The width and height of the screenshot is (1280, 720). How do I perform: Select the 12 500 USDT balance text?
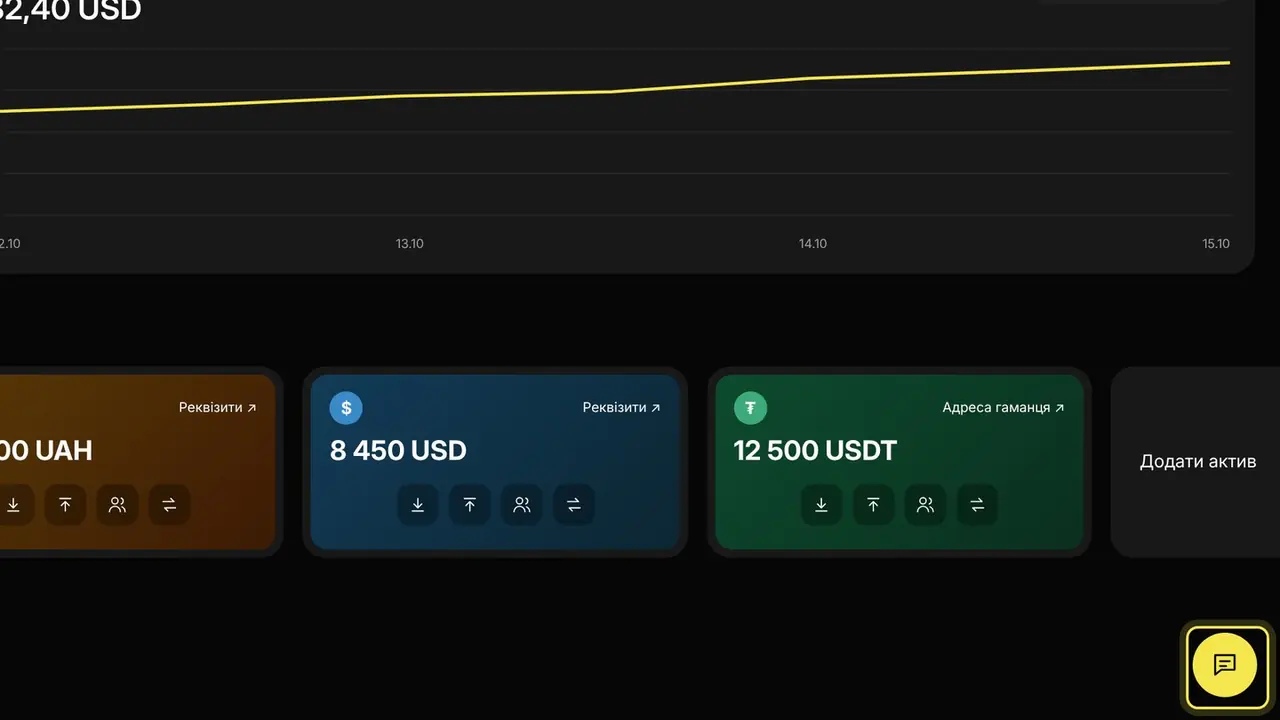[x=815, y=451]
